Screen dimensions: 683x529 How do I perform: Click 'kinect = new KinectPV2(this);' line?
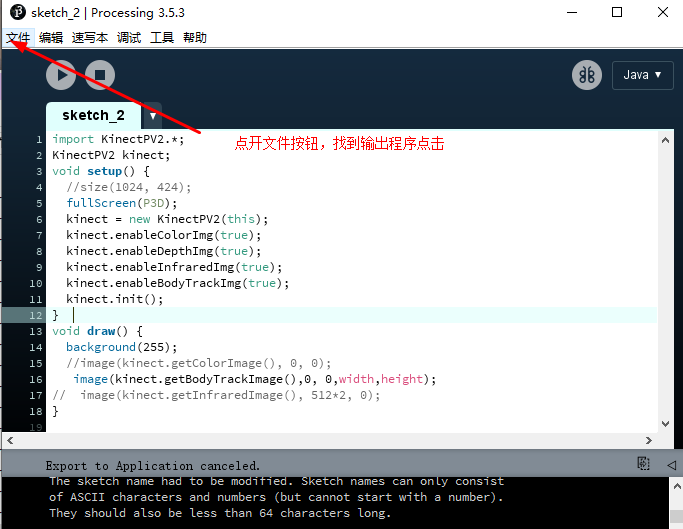[167, 219]
